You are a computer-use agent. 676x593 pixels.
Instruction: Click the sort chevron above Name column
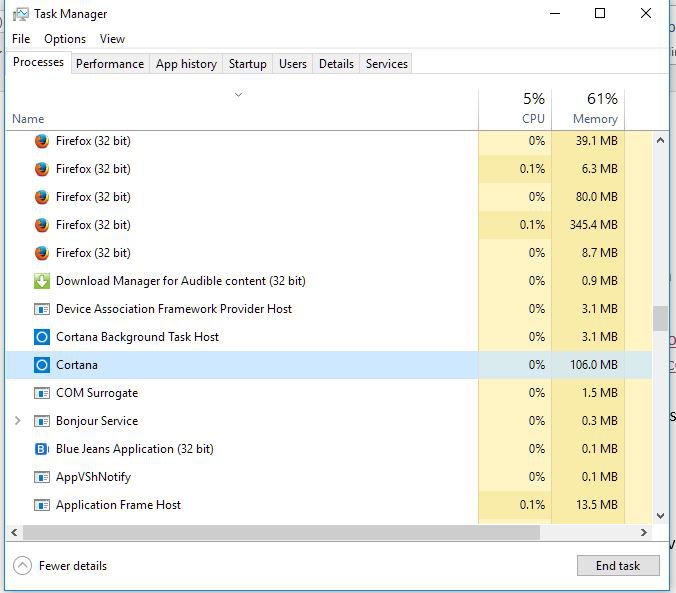238,94
